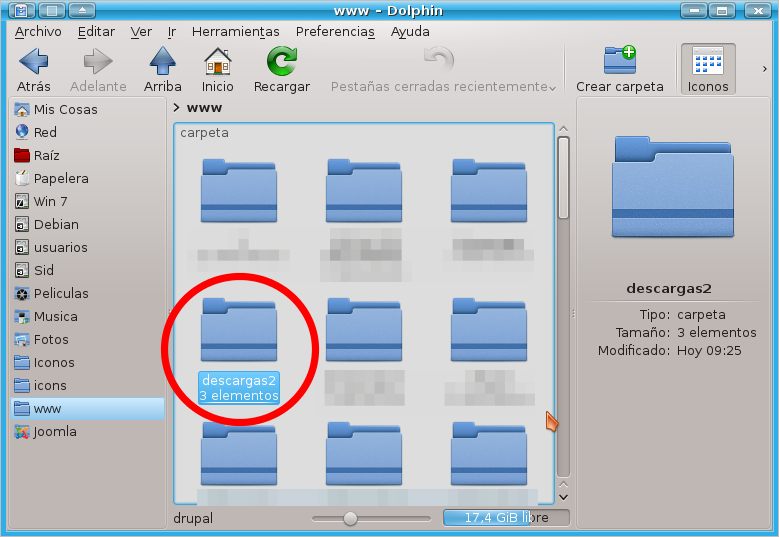Select middle folder in top row

pyautogui.click(x=364, y=191)
